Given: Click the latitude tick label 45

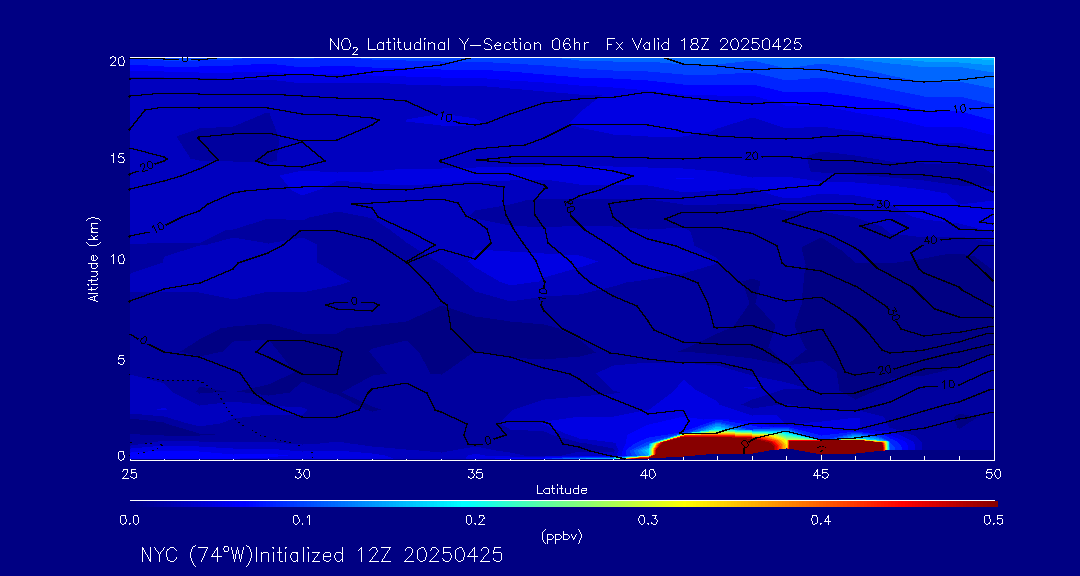Looking at the screenshot, I should [821, 473].
